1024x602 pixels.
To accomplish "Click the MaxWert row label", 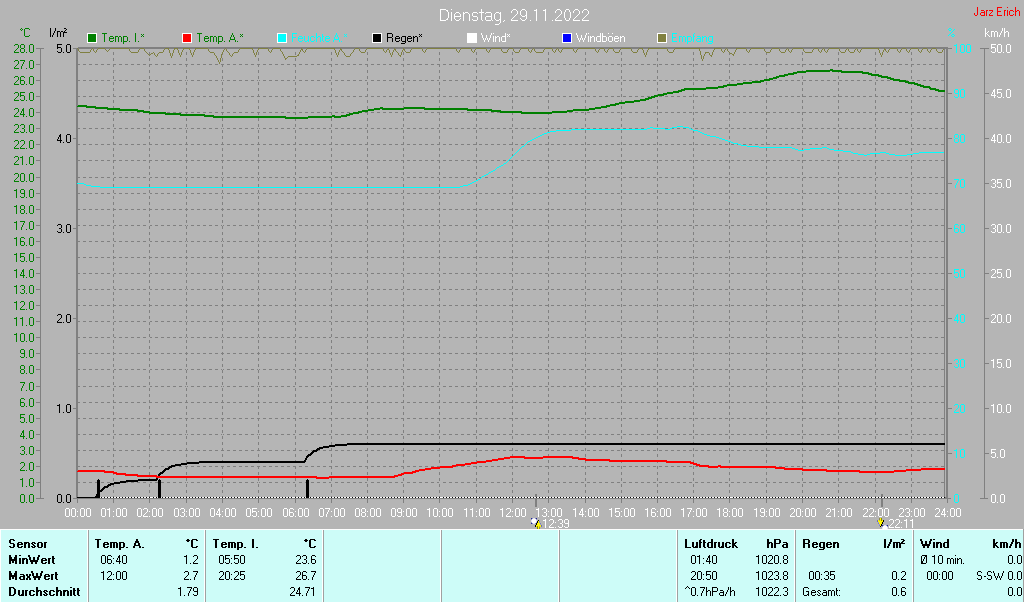I will (34, 576).
